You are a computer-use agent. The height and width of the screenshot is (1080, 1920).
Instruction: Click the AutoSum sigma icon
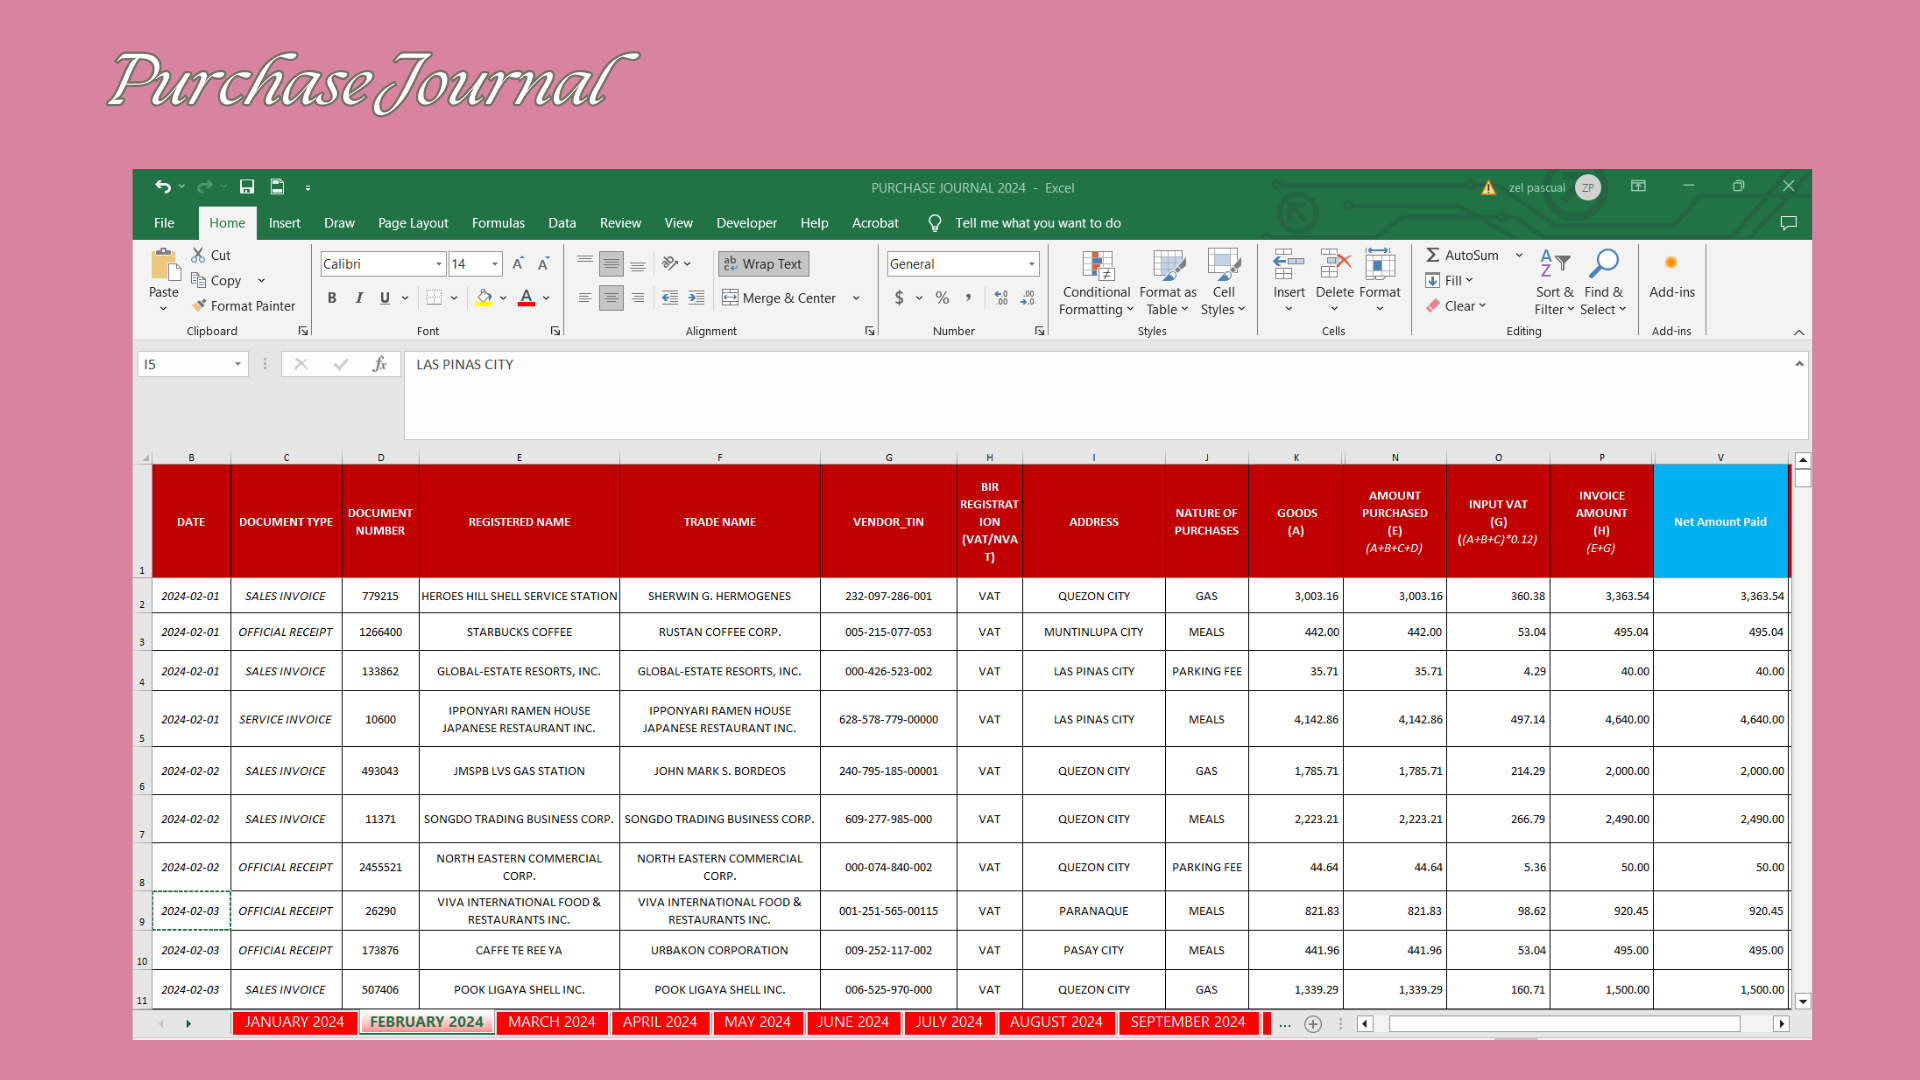click(1433, 255)
